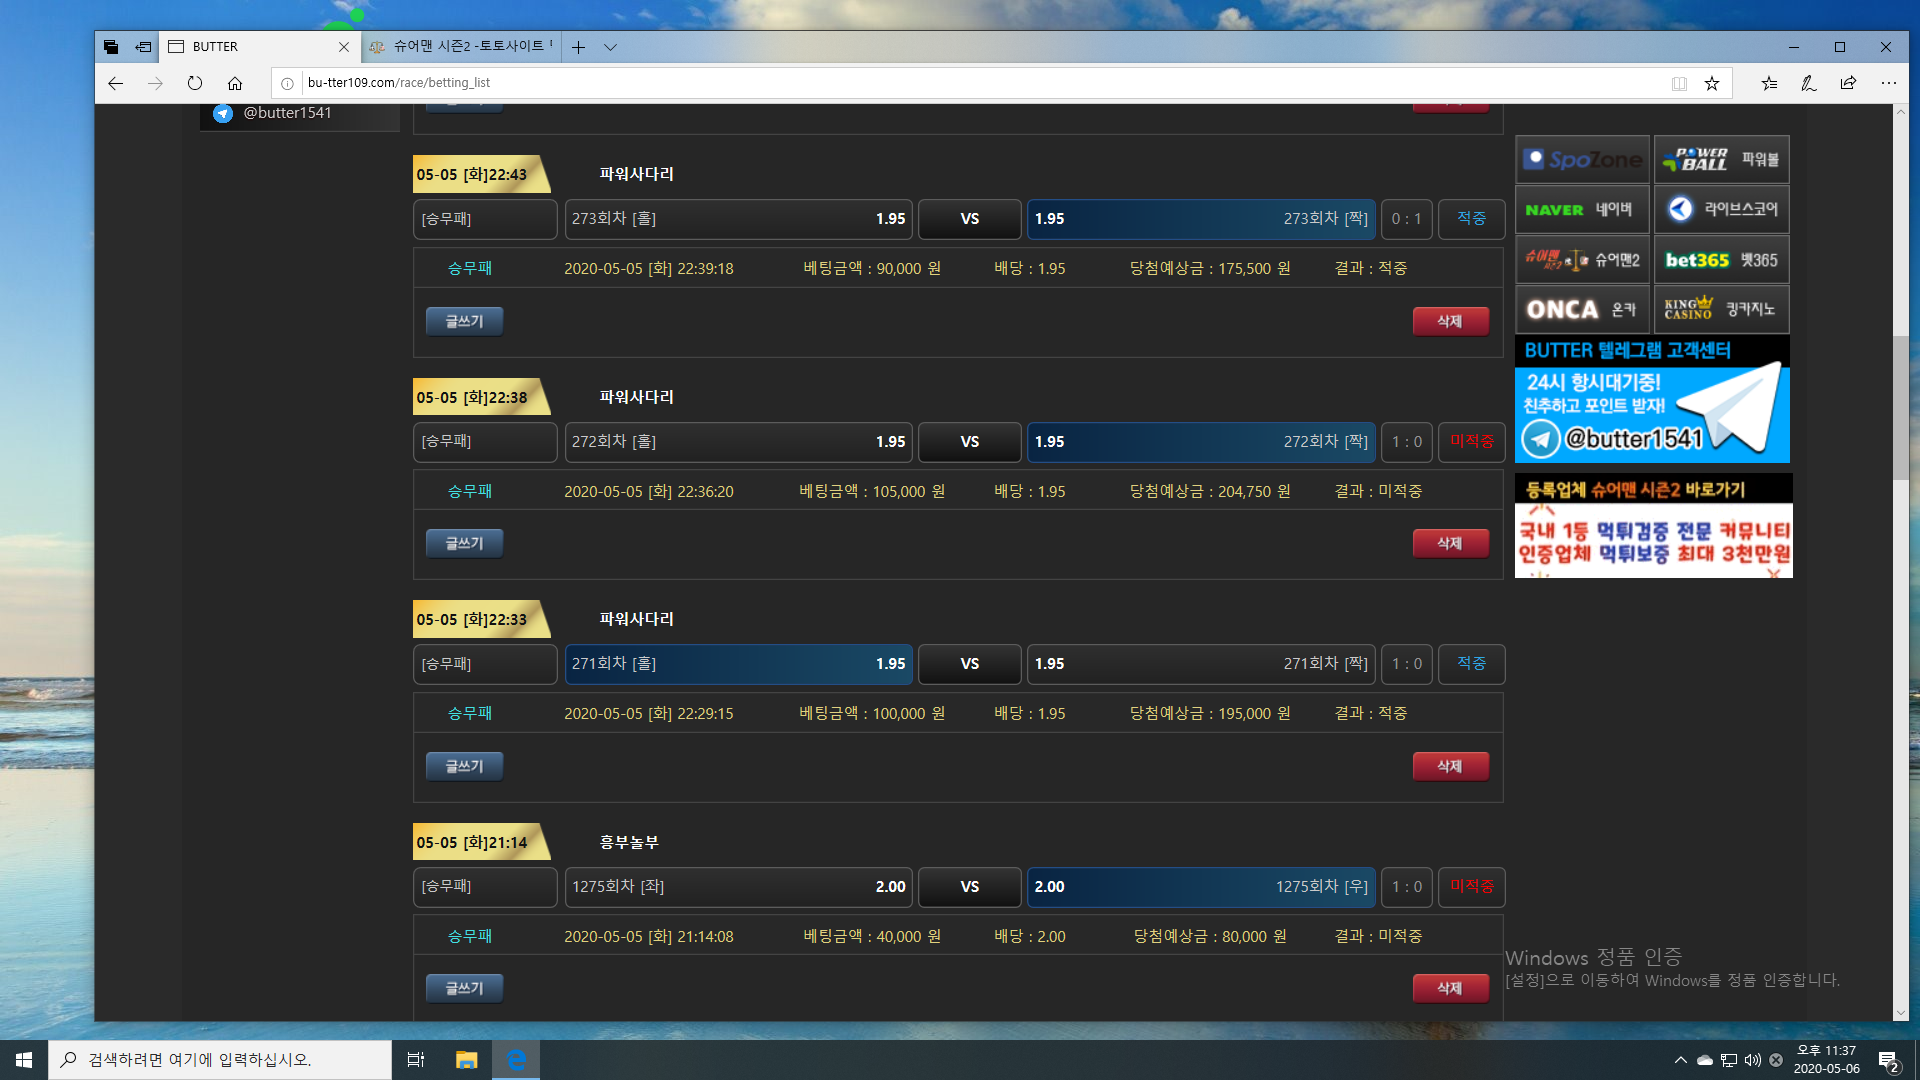Open File Explorer from taskbar
Viewport: 1920px width, 1080px height.
point(466,1060)
